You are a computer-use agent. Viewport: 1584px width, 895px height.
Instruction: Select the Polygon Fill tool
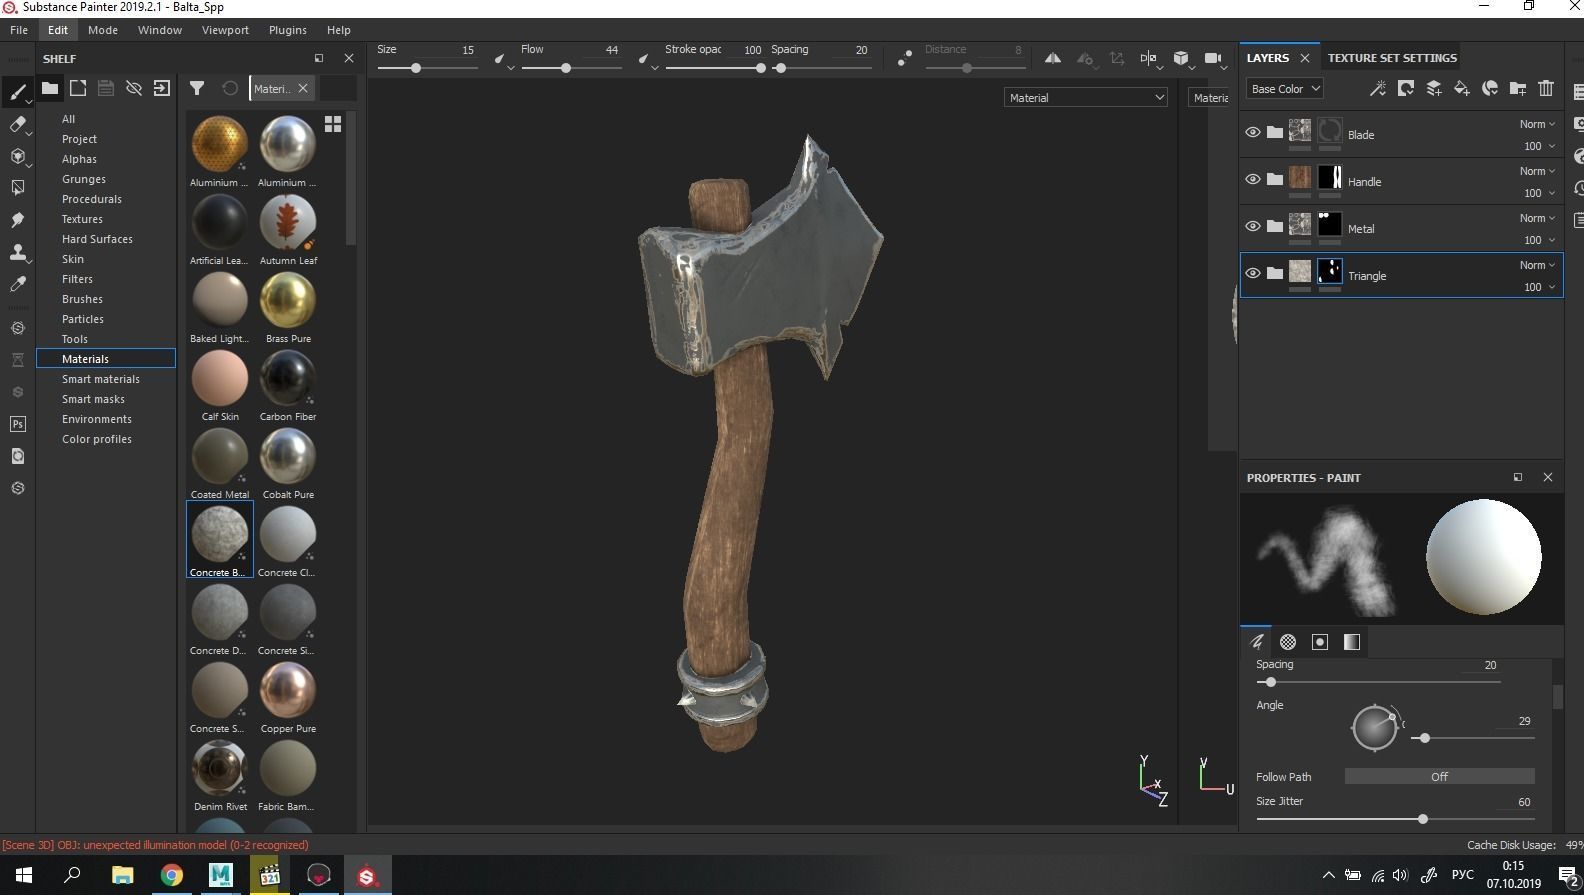17,188
